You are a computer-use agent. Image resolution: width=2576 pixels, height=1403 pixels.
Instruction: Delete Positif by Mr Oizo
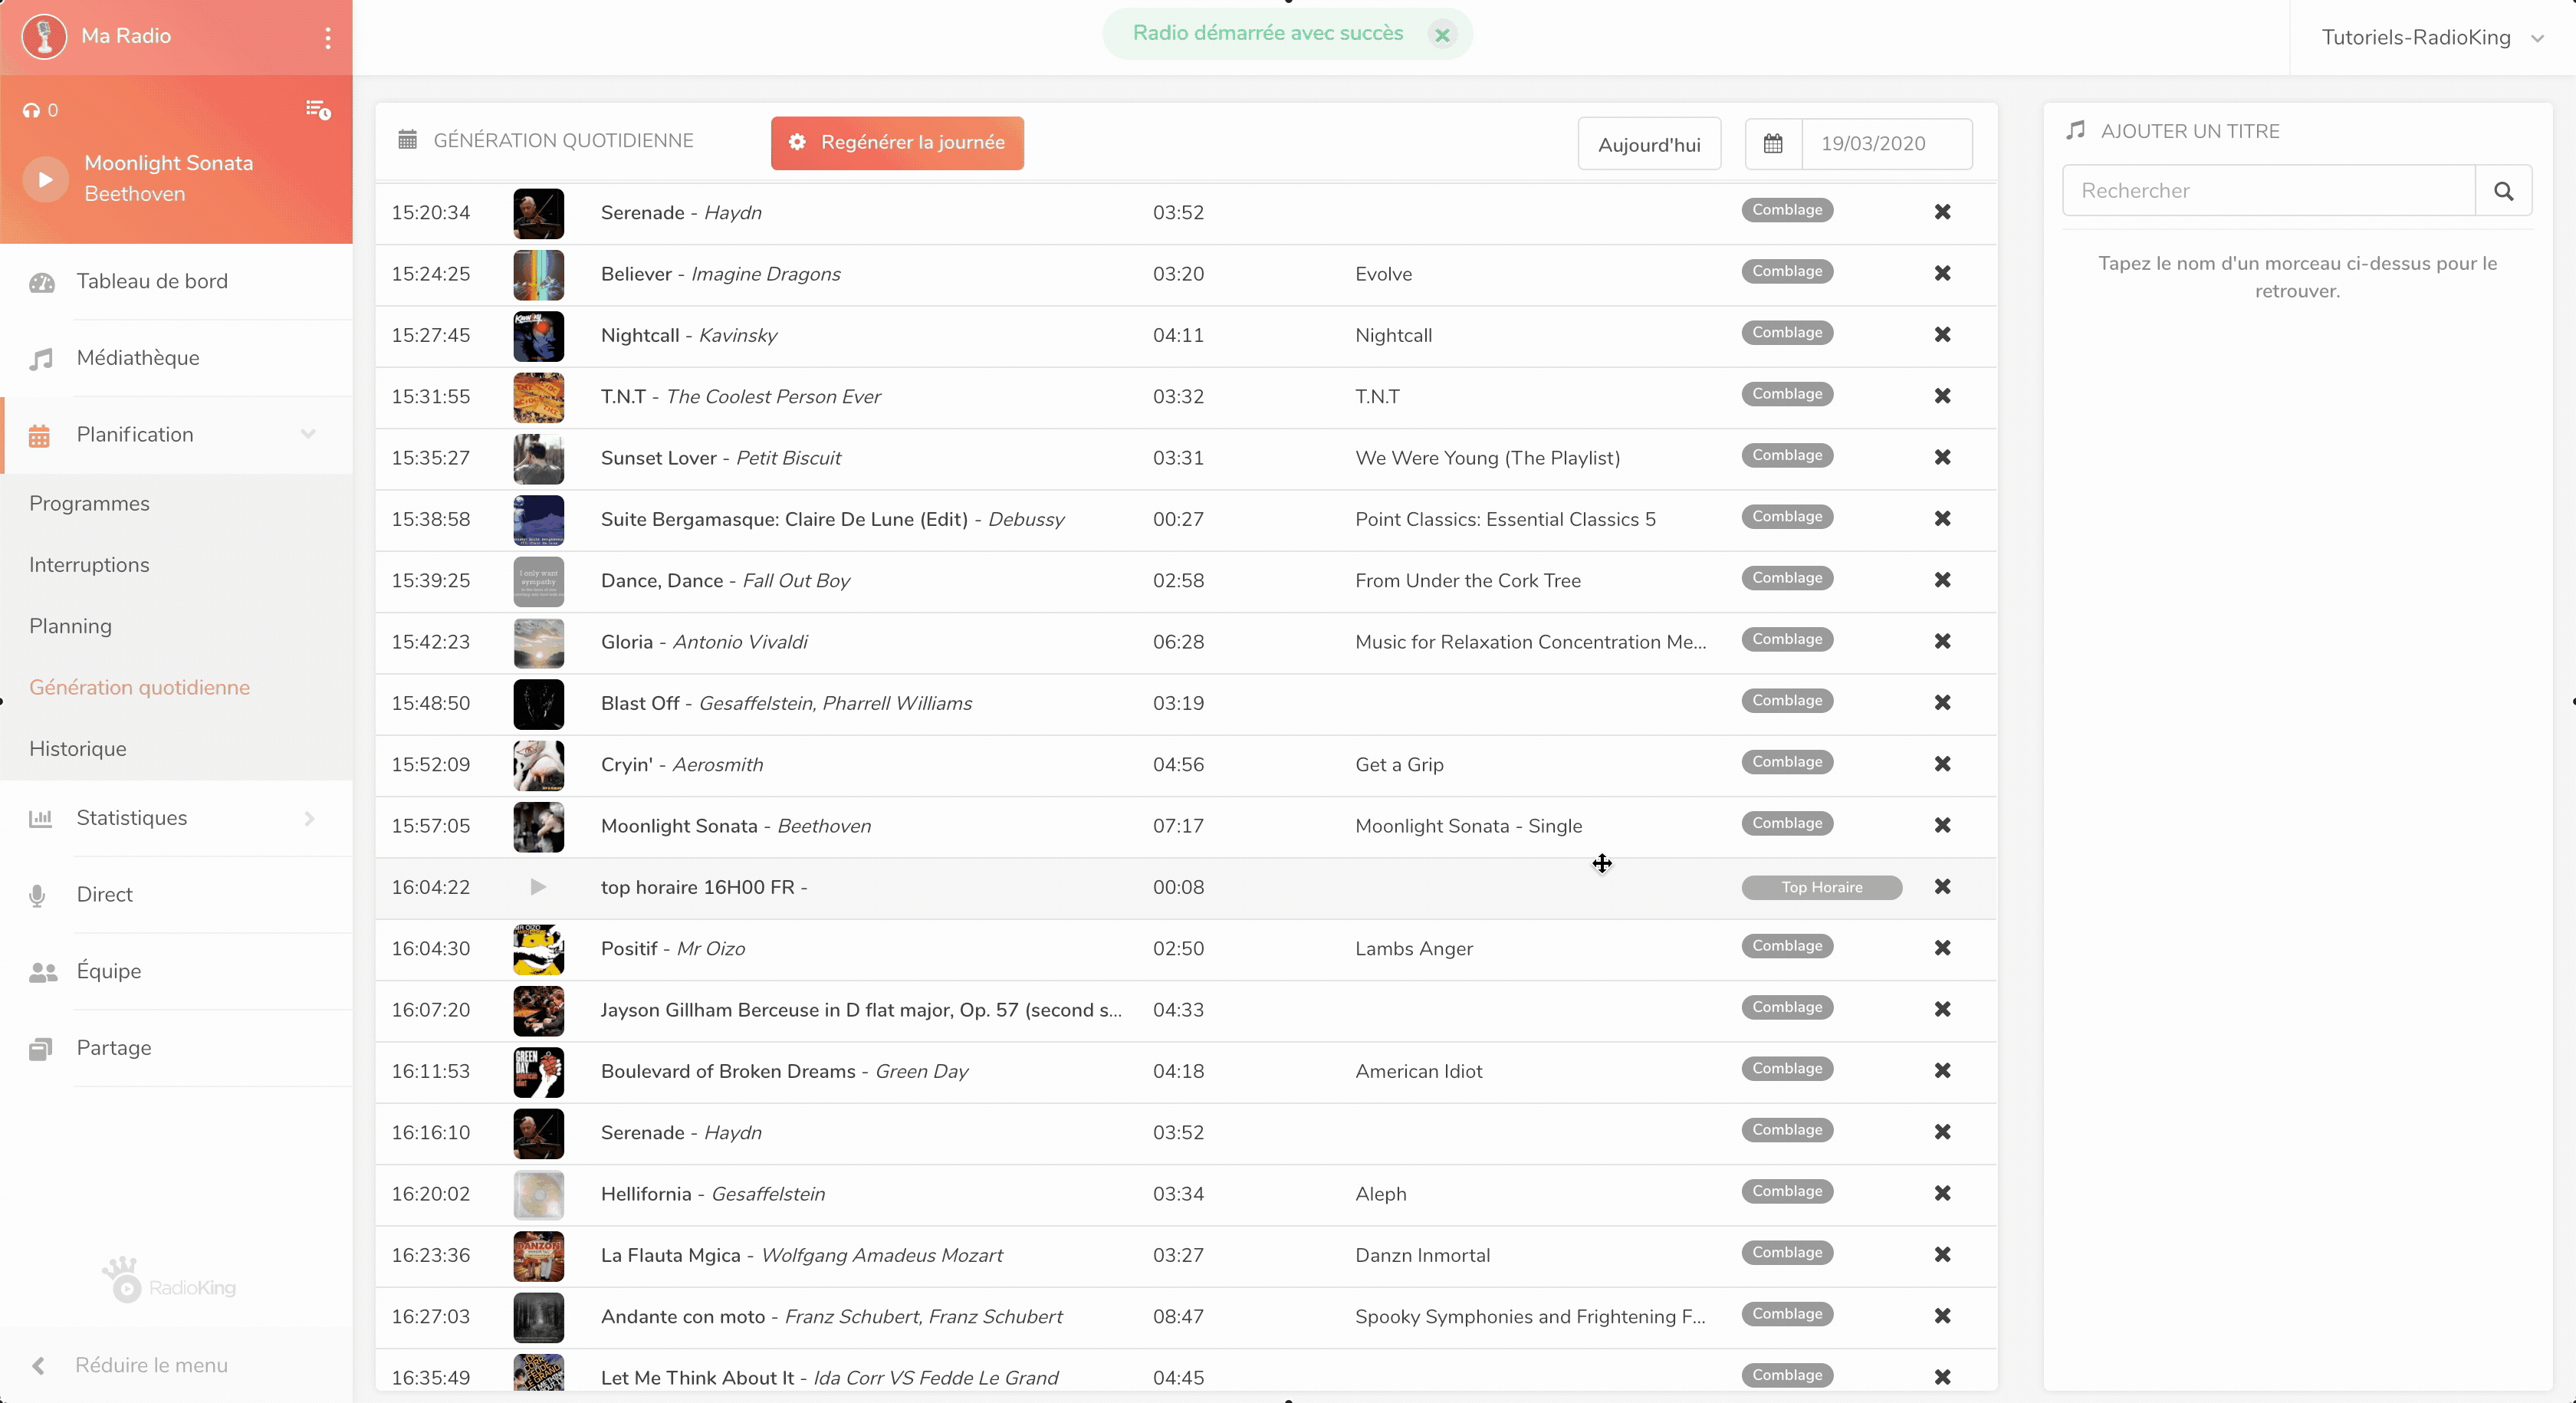[1942, 948]
